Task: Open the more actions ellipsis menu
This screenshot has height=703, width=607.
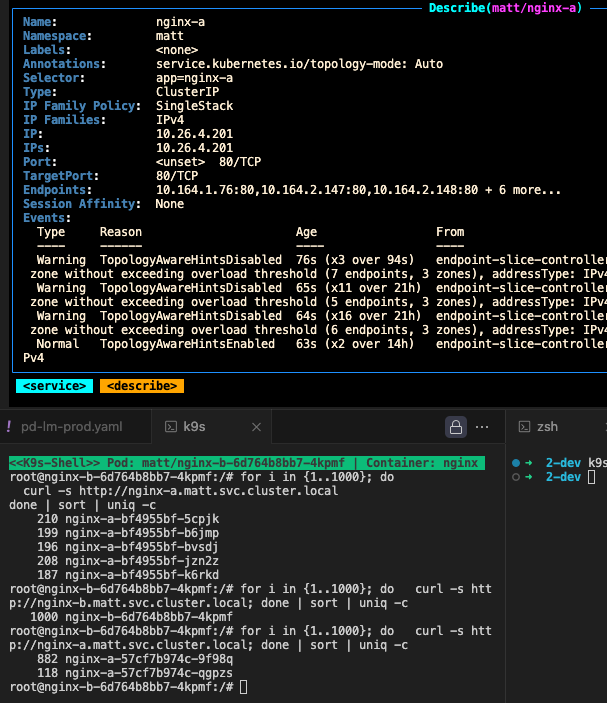Action: pyautogui.click(x=483, y=427)
